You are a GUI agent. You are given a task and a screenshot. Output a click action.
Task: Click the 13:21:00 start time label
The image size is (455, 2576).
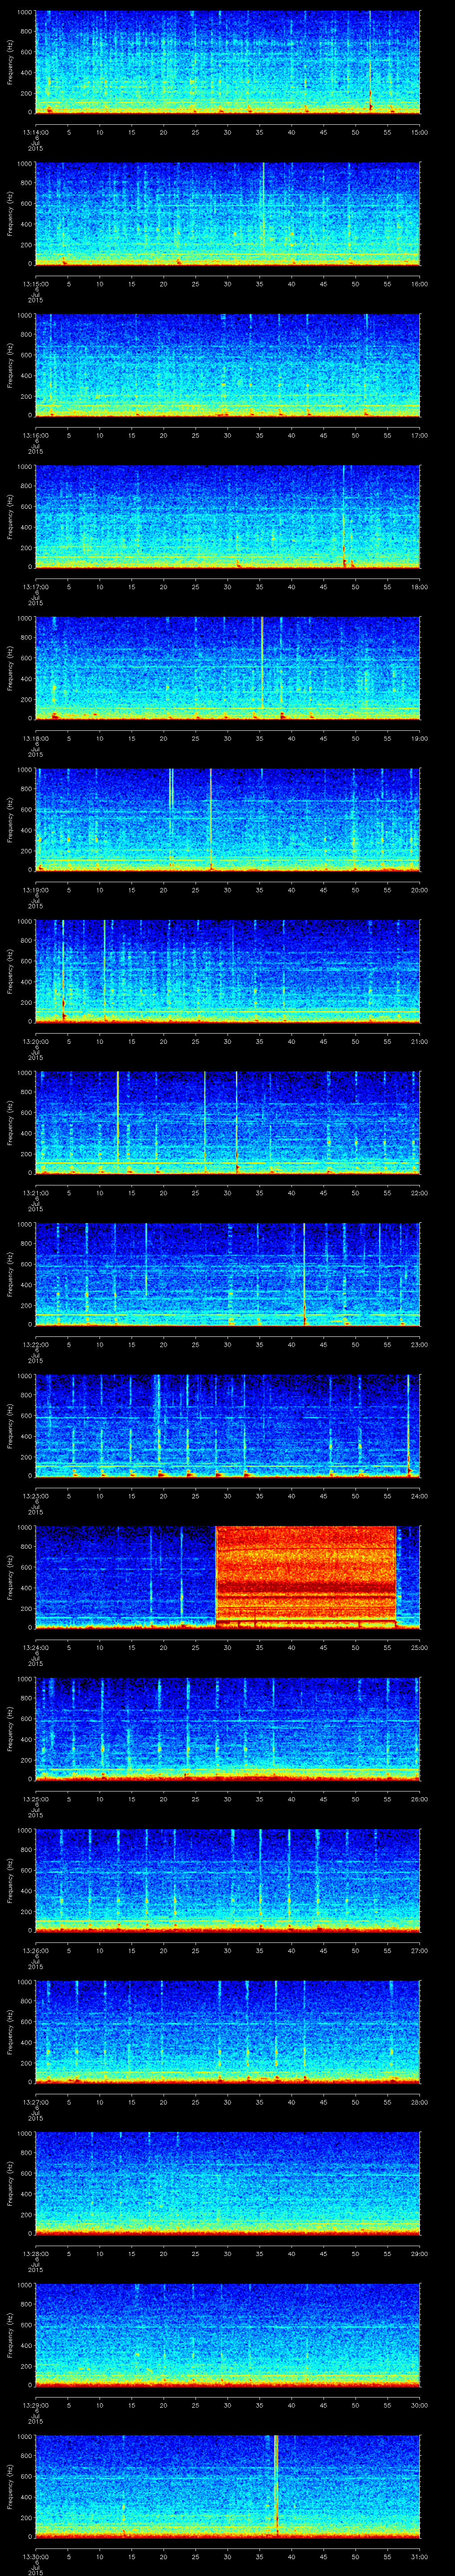pos(35,1193)
